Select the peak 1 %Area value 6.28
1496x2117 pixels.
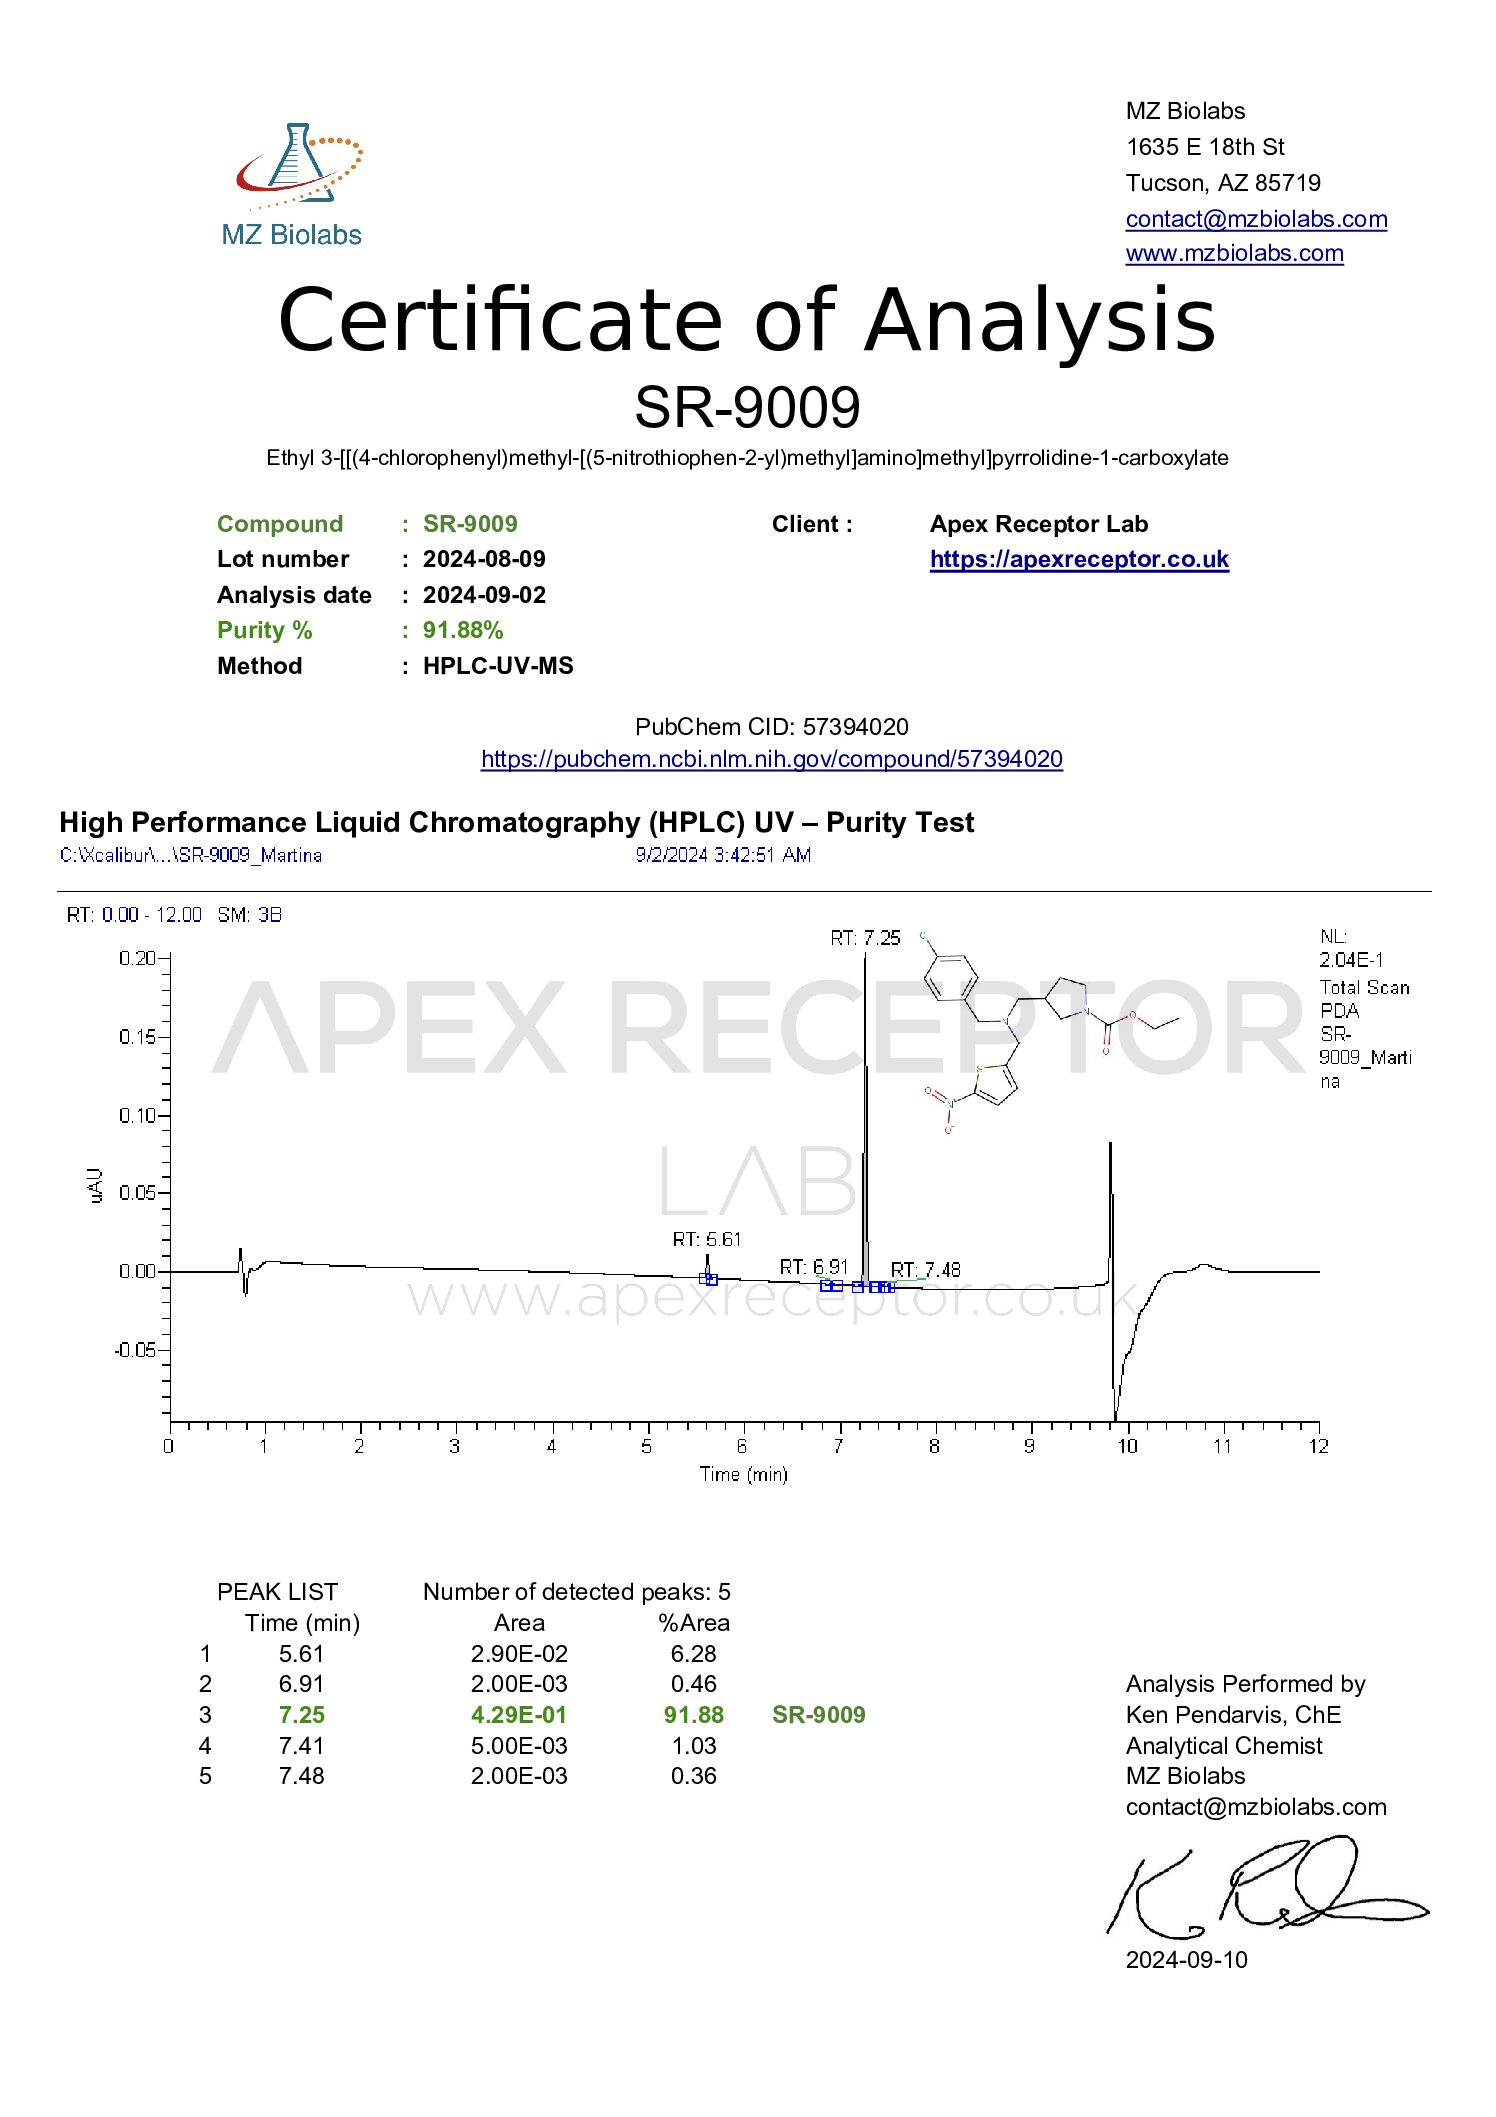coord(694,1654)
